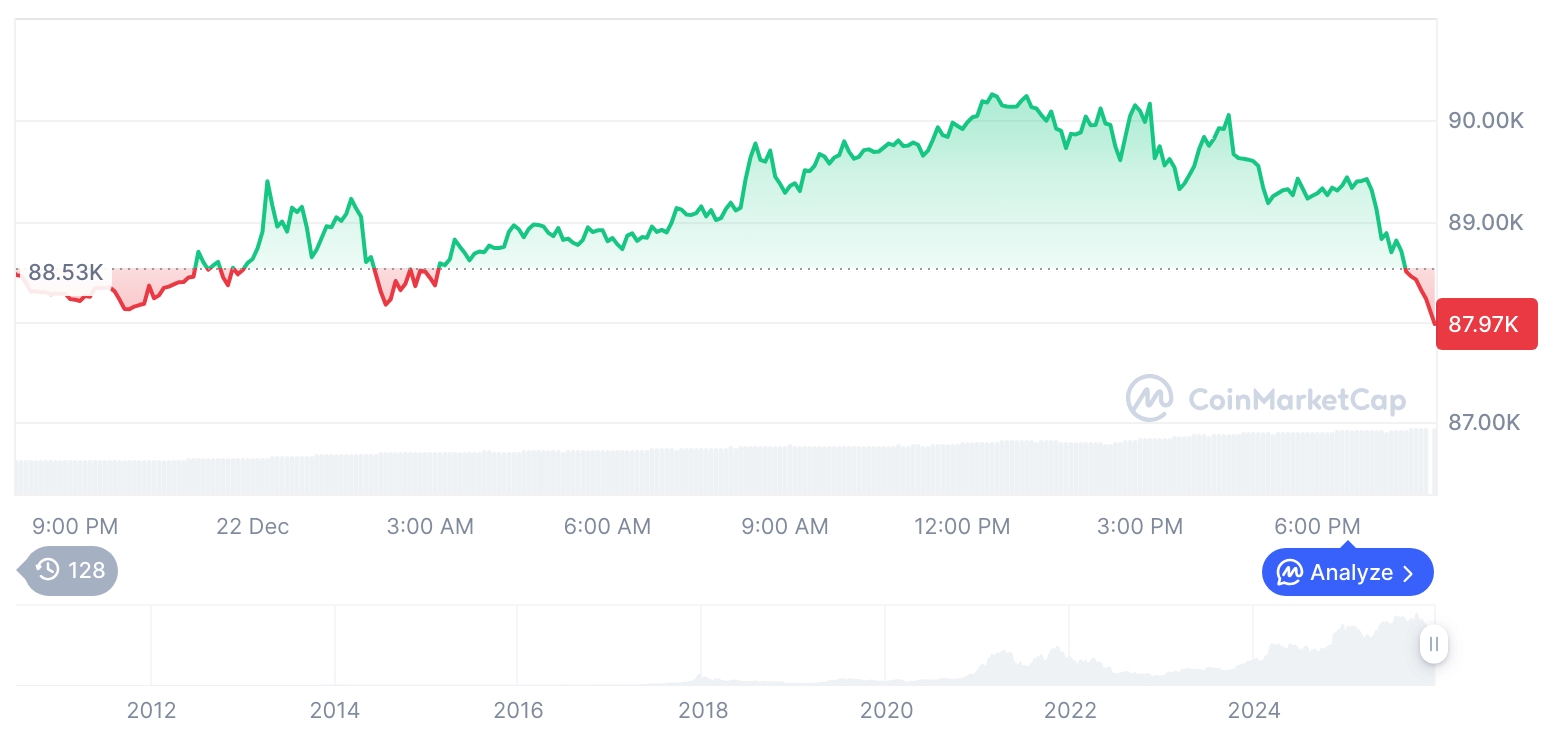
Task: Click the CoinMarketCap watermark logo icon
Action: pos(1150,398)
